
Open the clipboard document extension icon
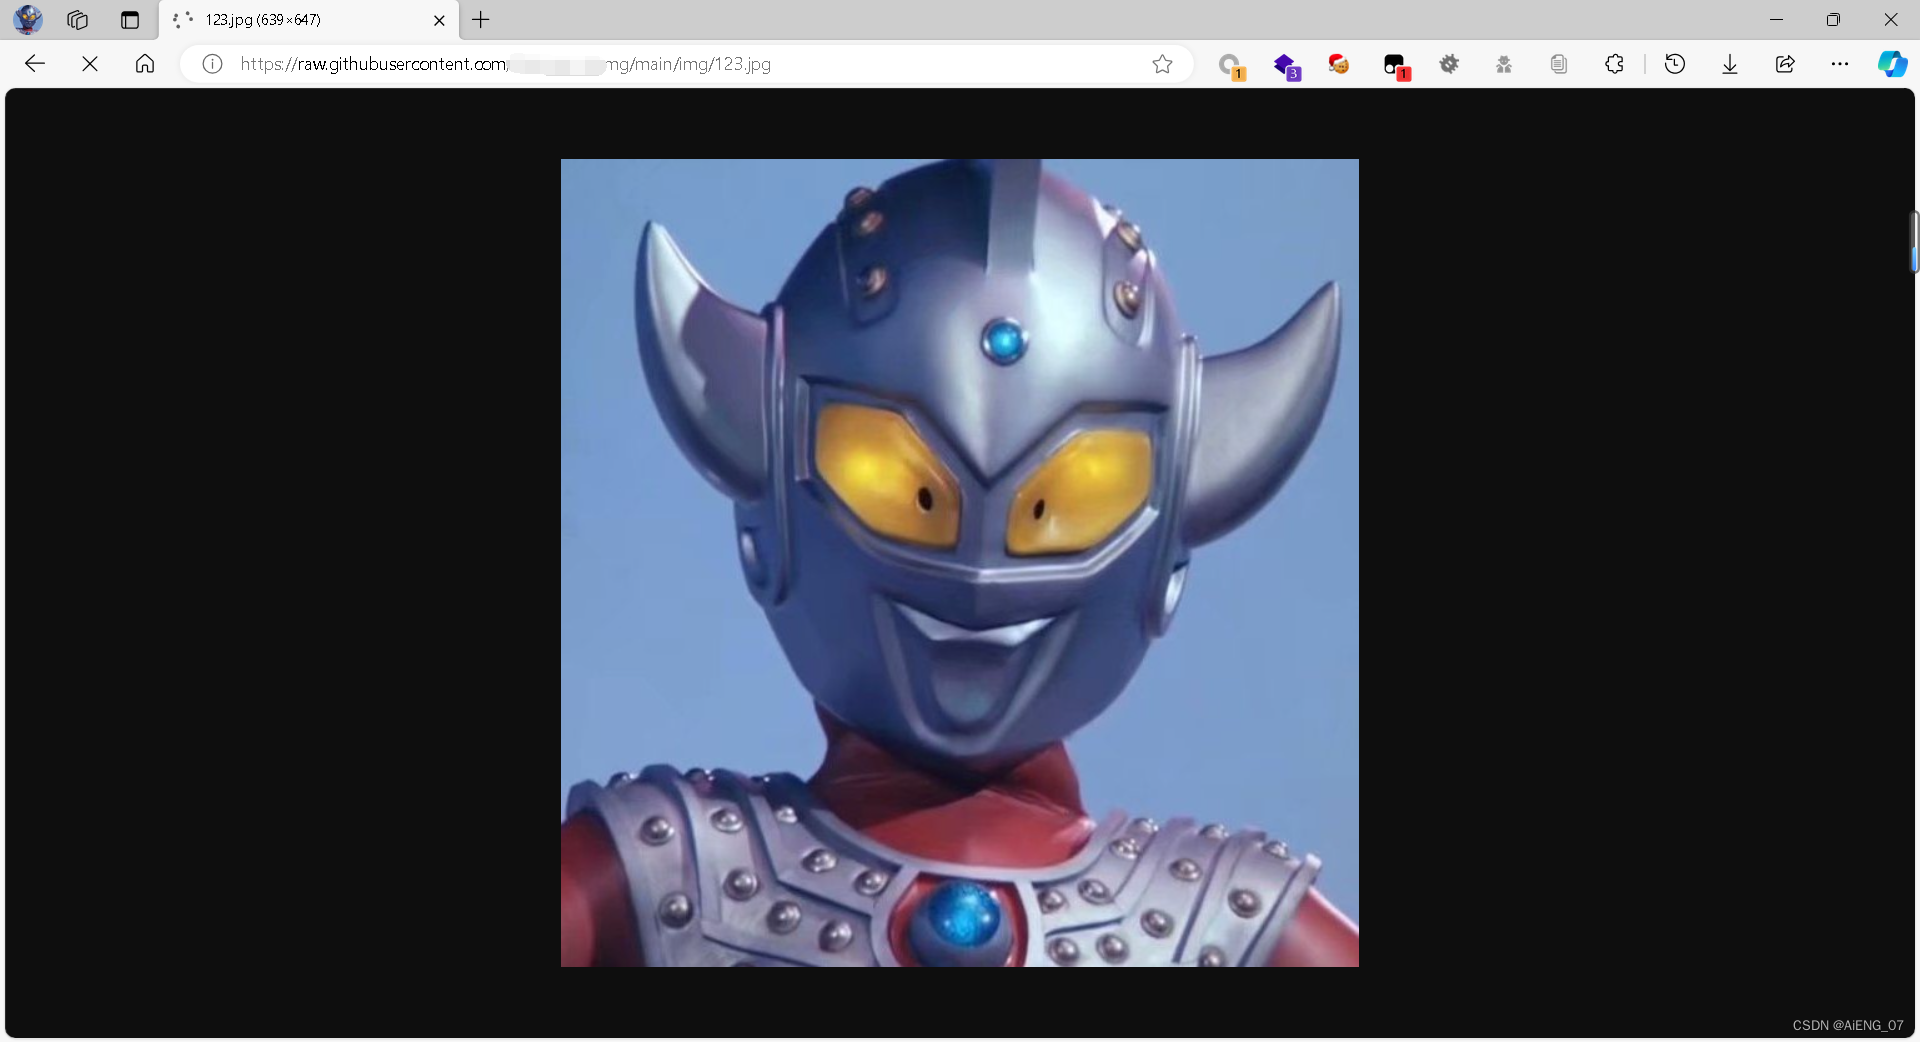[x=1559, y=64]
